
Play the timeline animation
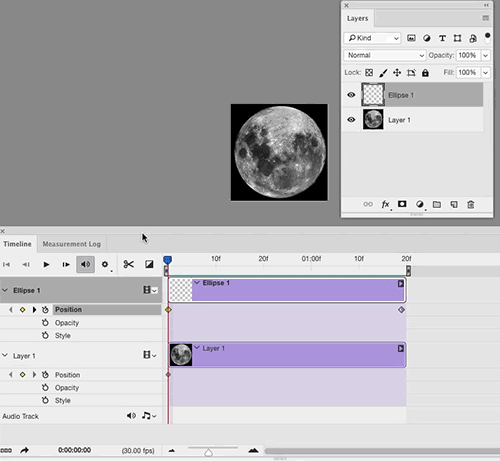pos(46,264)
